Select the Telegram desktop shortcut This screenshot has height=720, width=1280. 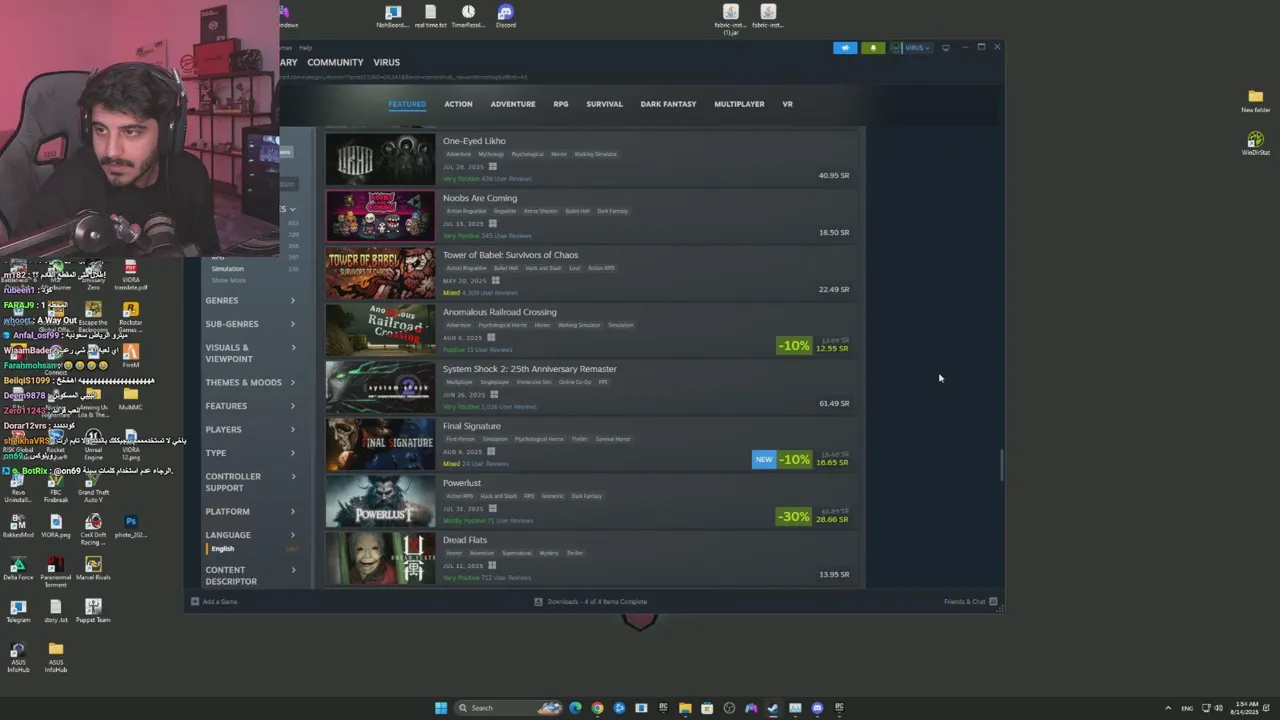(x=18, y=612)
